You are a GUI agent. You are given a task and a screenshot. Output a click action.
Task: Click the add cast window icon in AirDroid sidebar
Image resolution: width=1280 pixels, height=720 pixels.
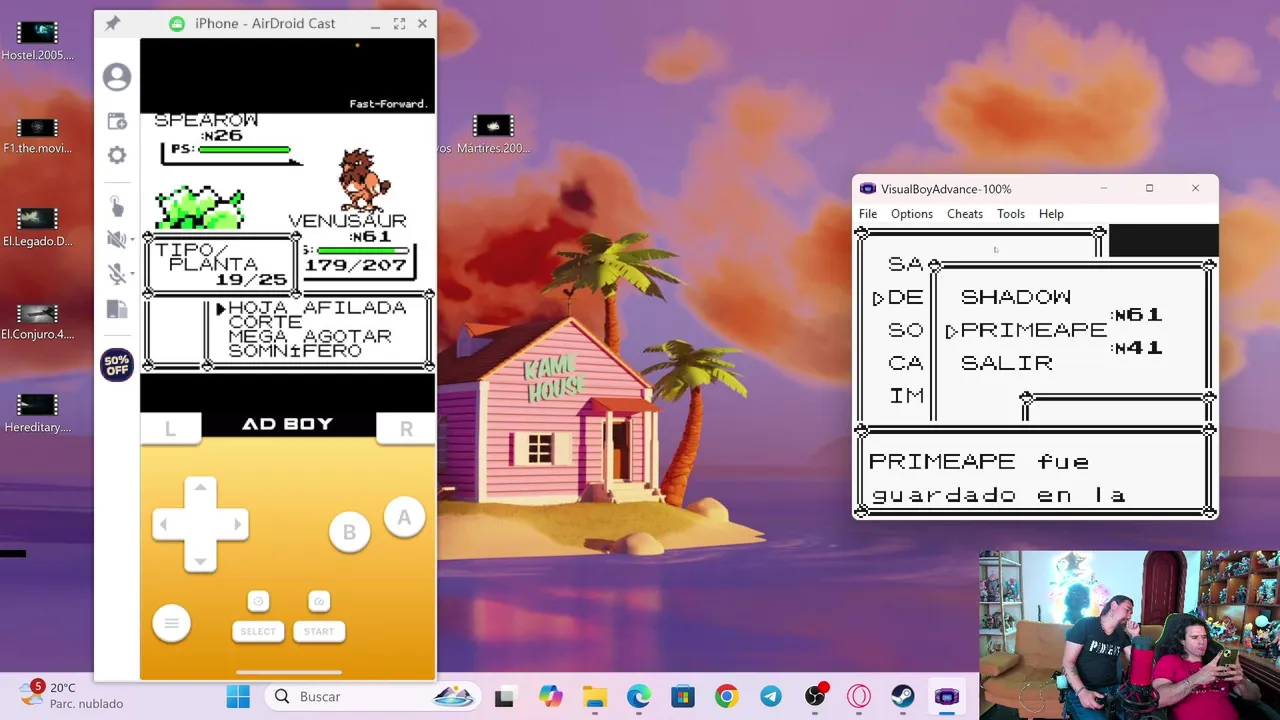tap(117, 122)
